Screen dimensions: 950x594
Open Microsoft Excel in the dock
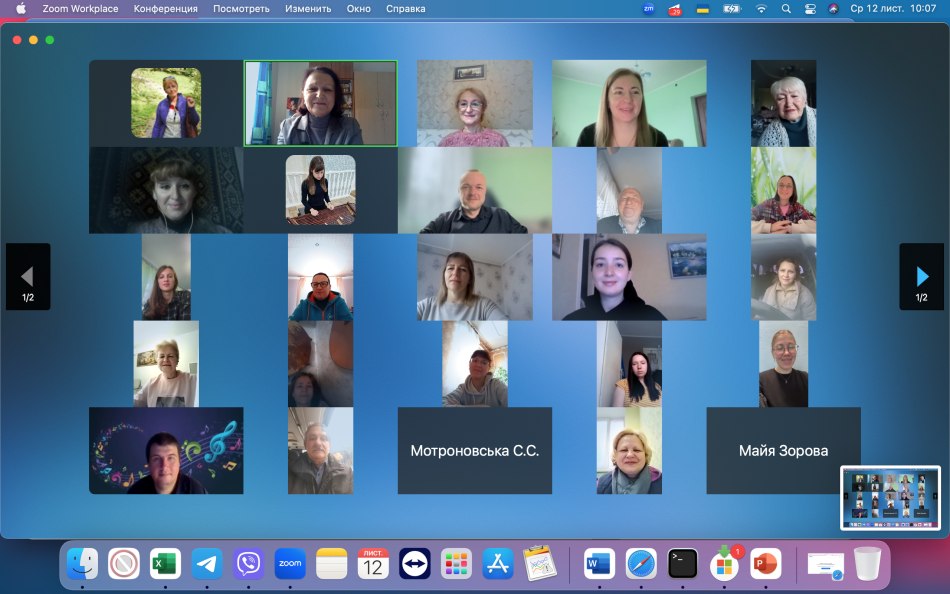165,564
